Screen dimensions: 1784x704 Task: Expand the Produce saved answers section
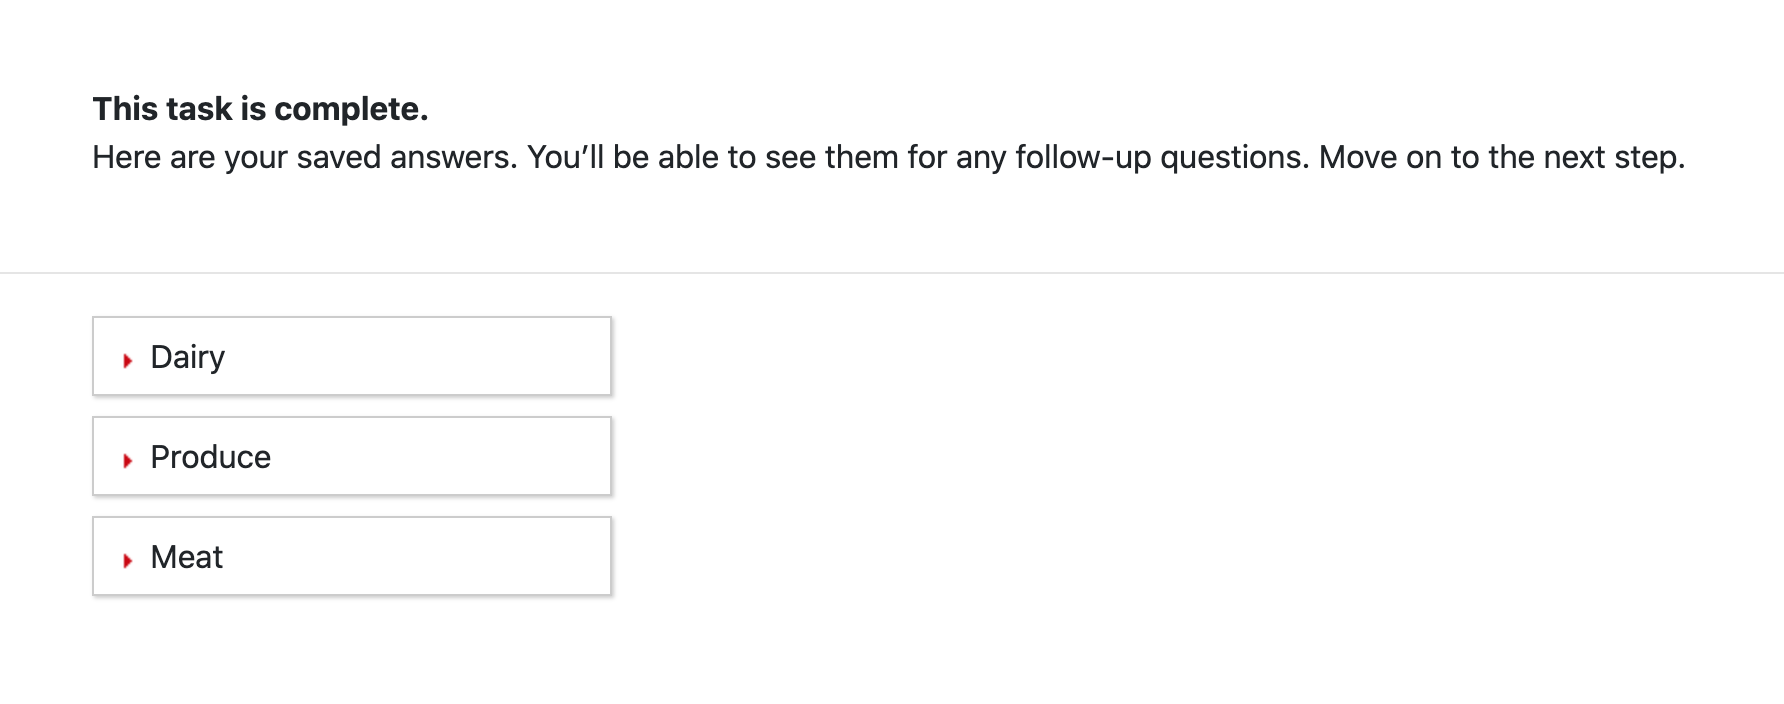[x=351, y=457]
